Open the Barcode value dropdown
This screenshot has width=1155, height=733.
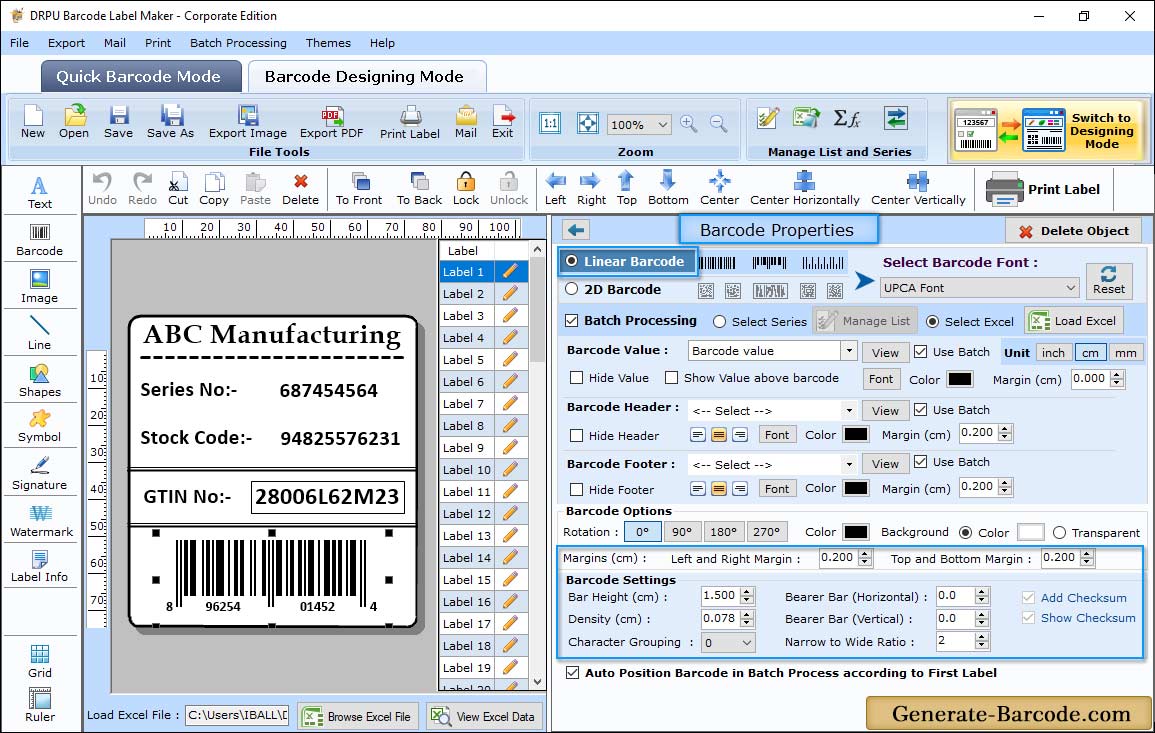click(849, 351)
